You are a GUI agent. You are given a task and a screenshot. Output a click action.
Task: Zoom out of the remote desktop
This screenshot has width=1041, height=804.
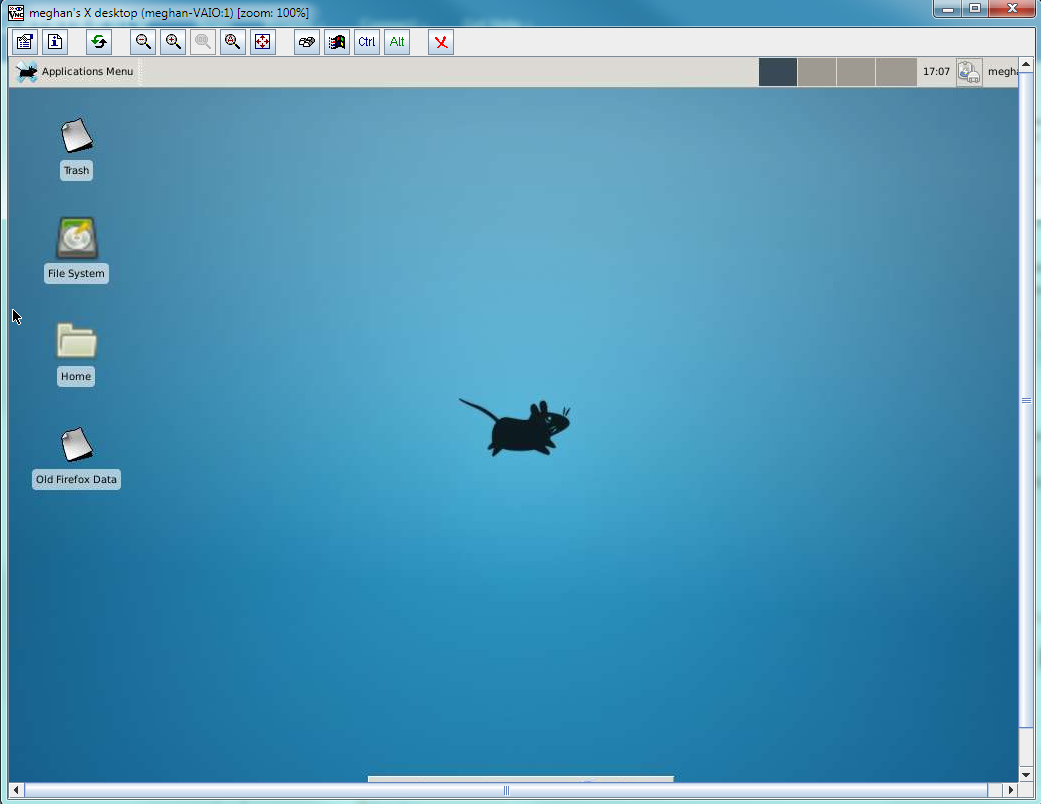tap(143, 42)
